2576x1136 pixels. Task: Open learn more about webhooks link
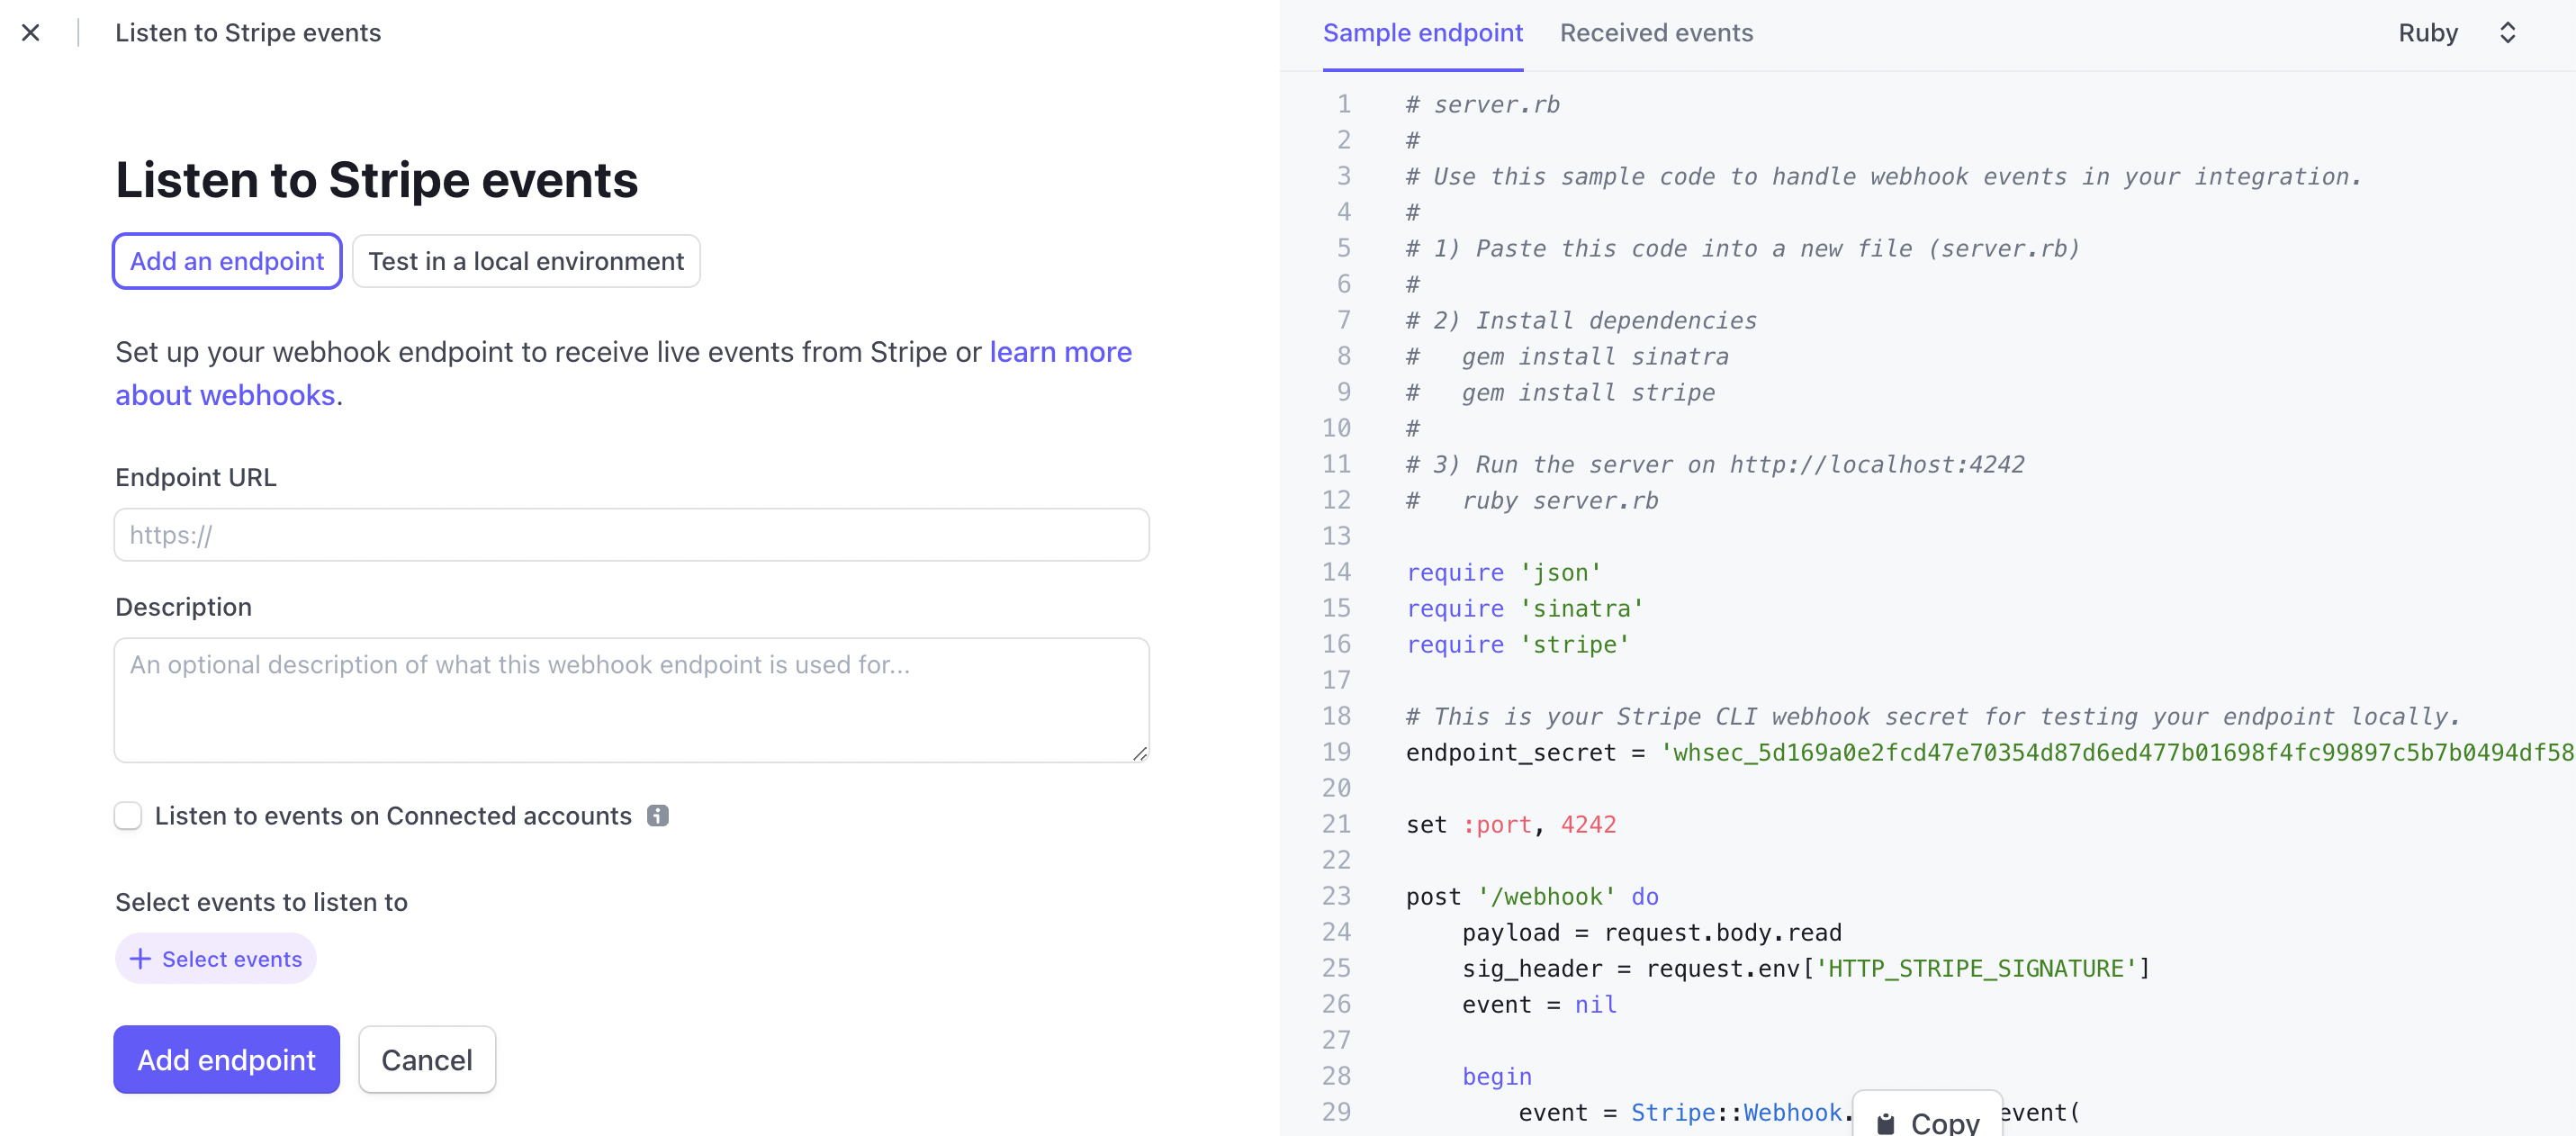(1060, 352)
